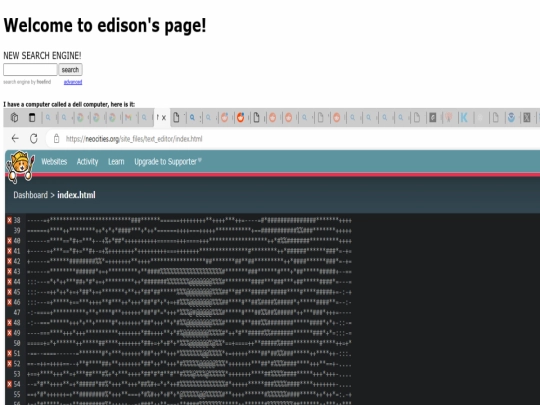The width and height of the screenshot is (540, 405).
Task: Open the Activity menu item
Action: (x=87, y=162)
